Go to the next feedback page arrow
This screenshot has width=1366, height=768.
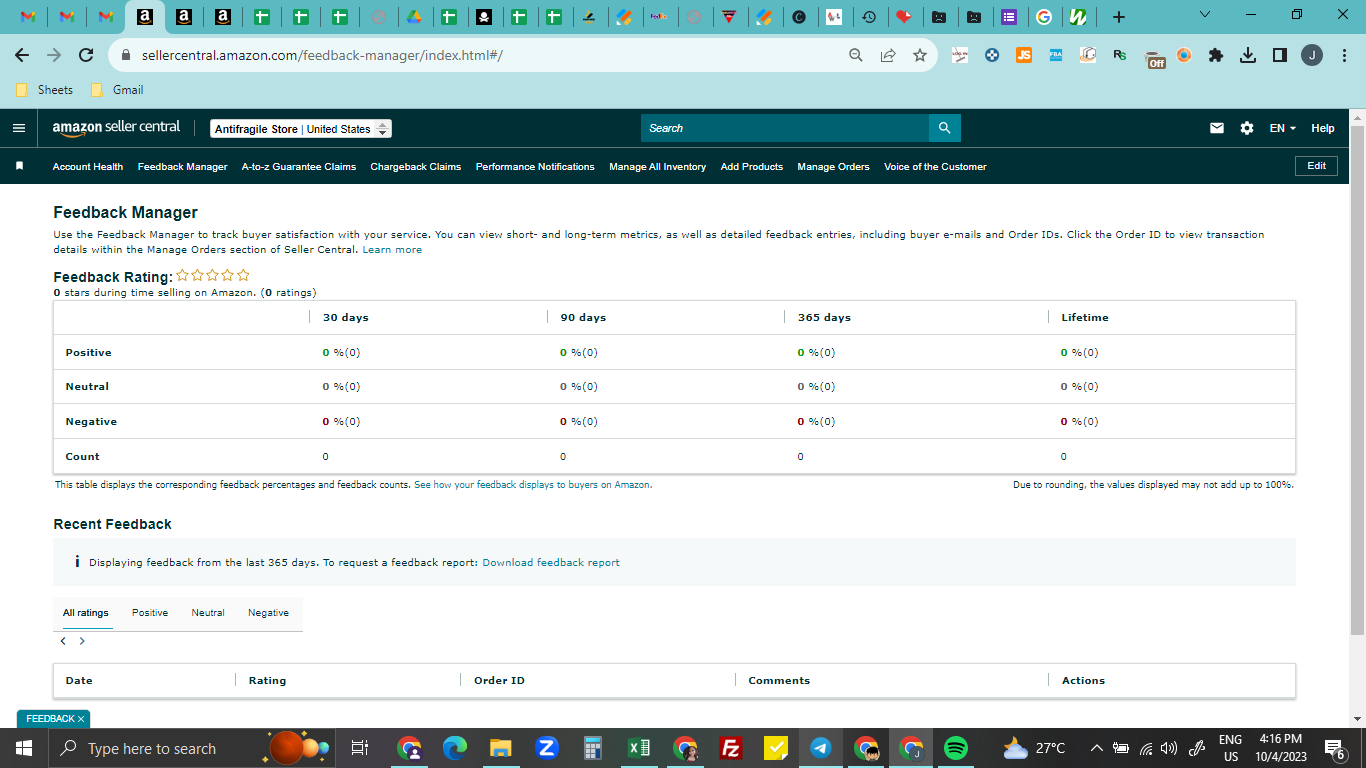pos(82,641)
